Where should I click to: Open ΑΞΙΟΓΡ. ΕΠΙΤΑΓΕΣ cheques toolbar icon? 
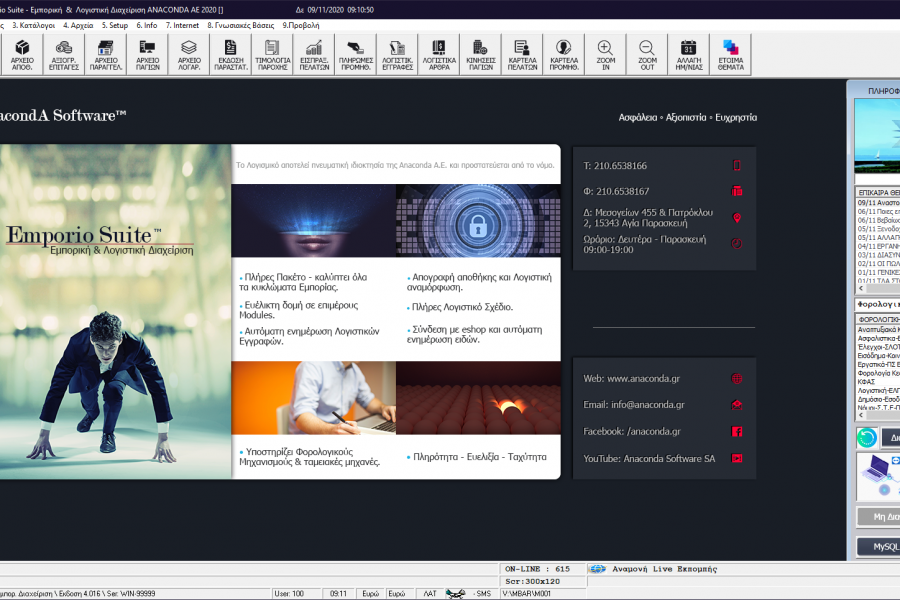coord(64,55)
